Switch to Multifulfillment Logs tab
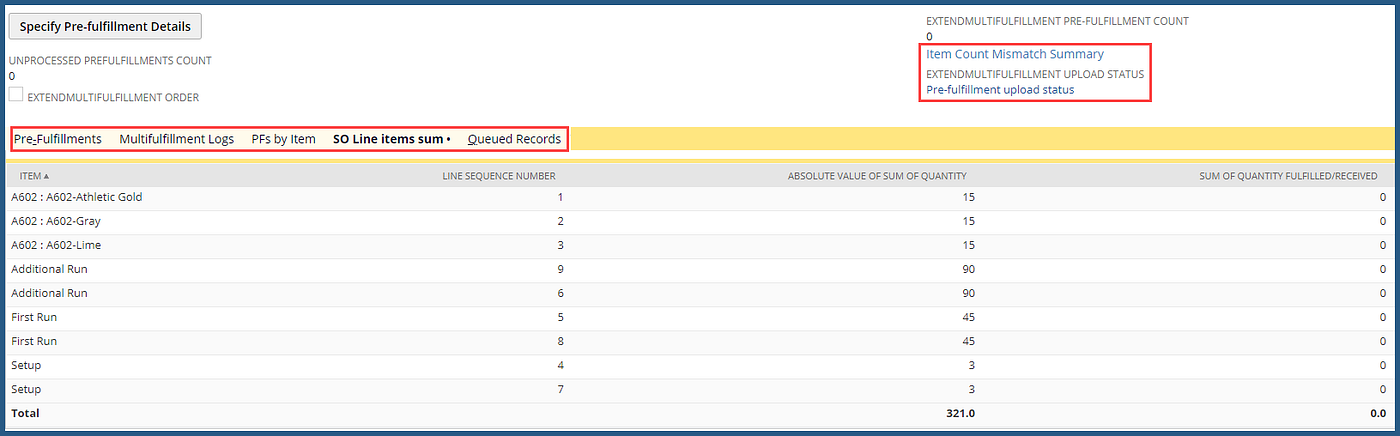Screen dimensions: 1400x436 coord(177,139)
